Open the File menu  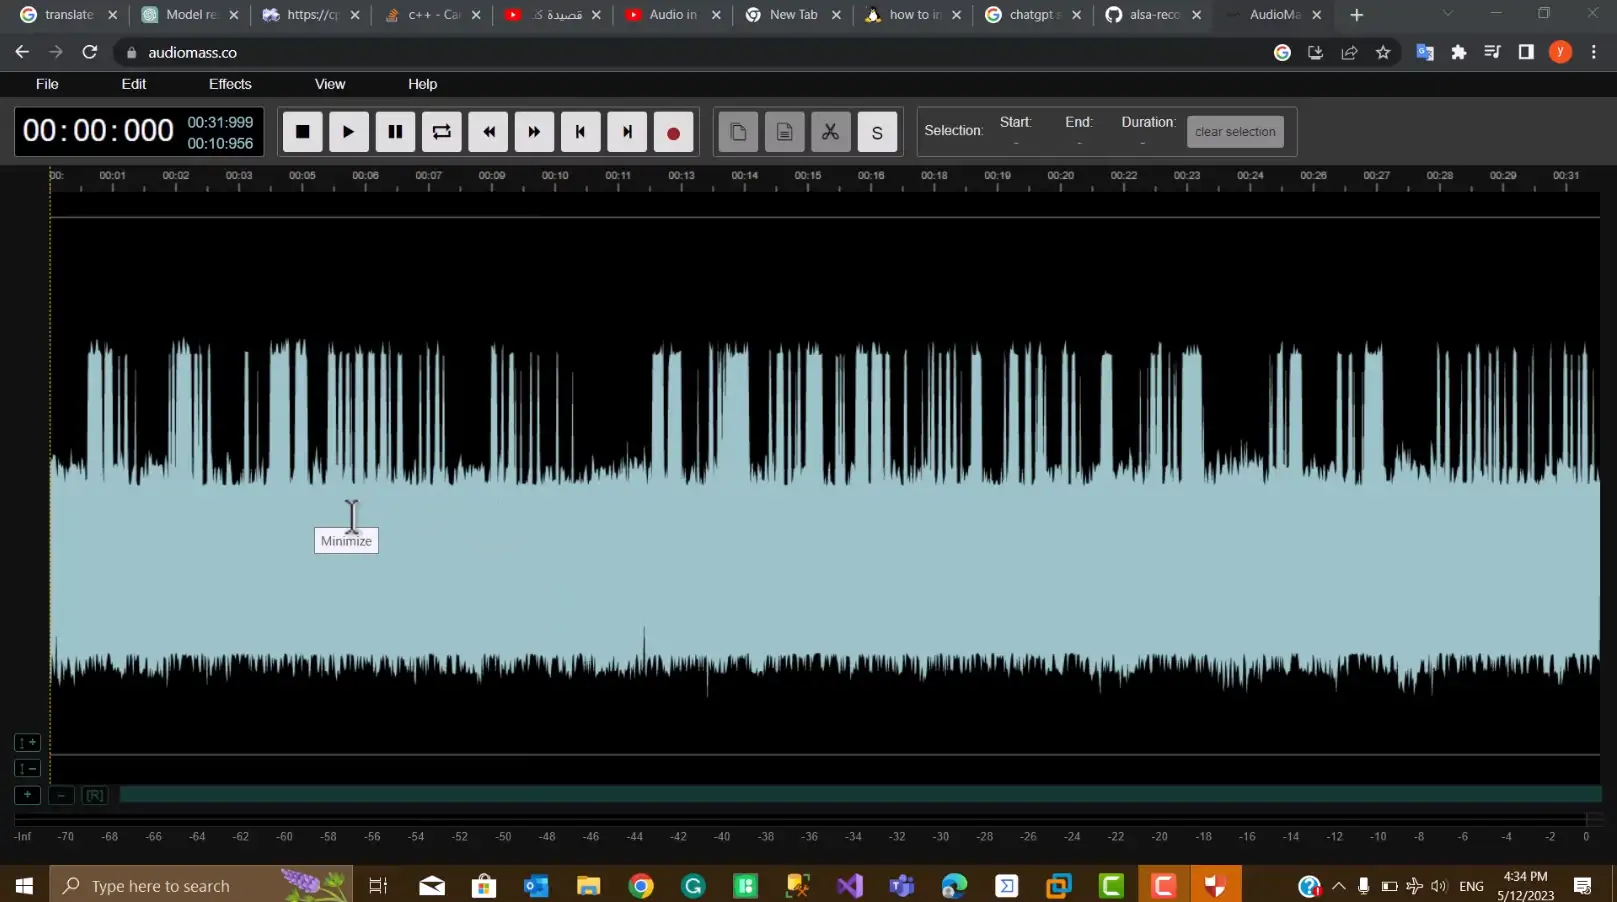pyautogui.click(x=47, y=84)
